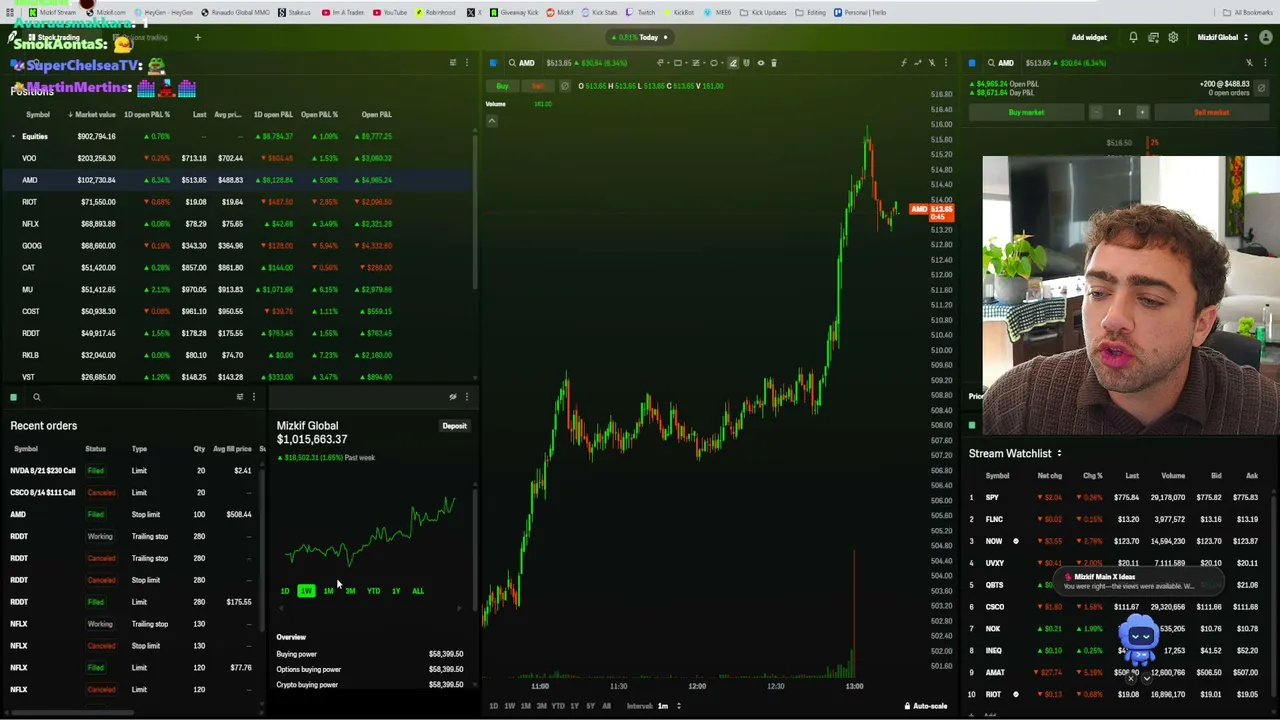Sort positions by the Market value header
This screenshot has width=1280, height=720.
coord(92,115)
